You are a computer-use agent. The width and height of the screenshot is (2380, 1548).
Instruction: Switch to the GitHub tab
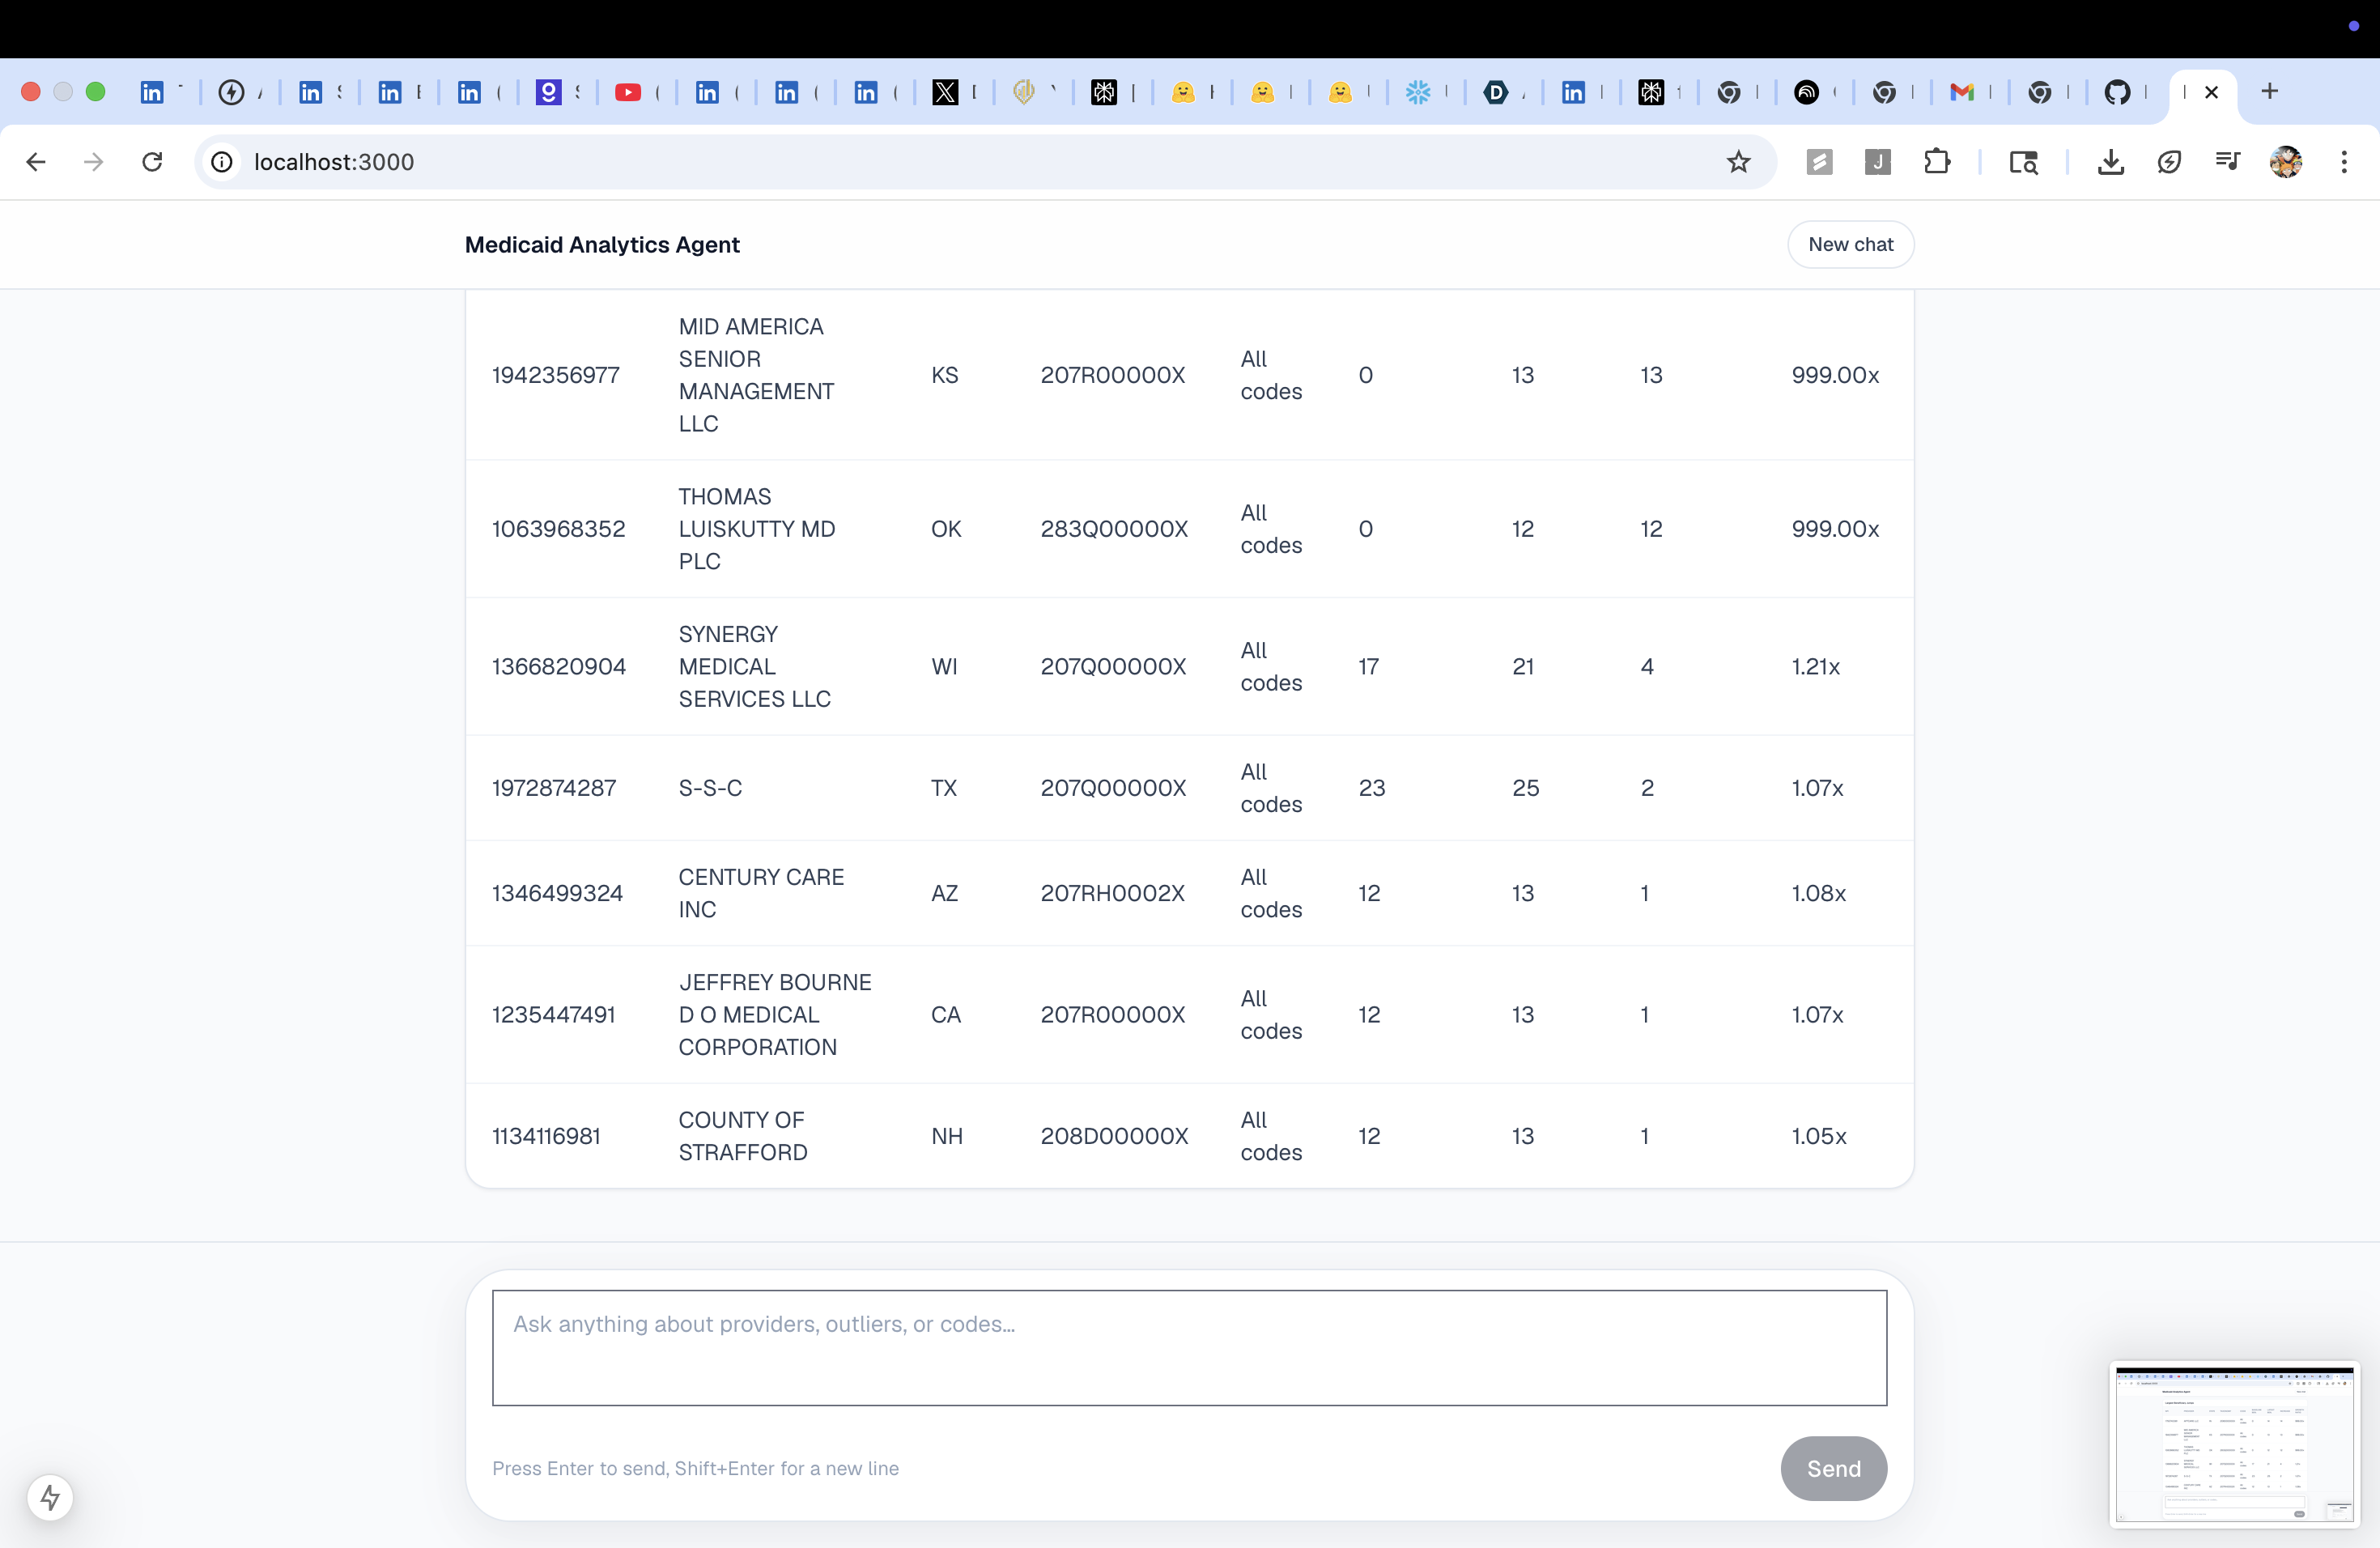[x=2117, y=93]
